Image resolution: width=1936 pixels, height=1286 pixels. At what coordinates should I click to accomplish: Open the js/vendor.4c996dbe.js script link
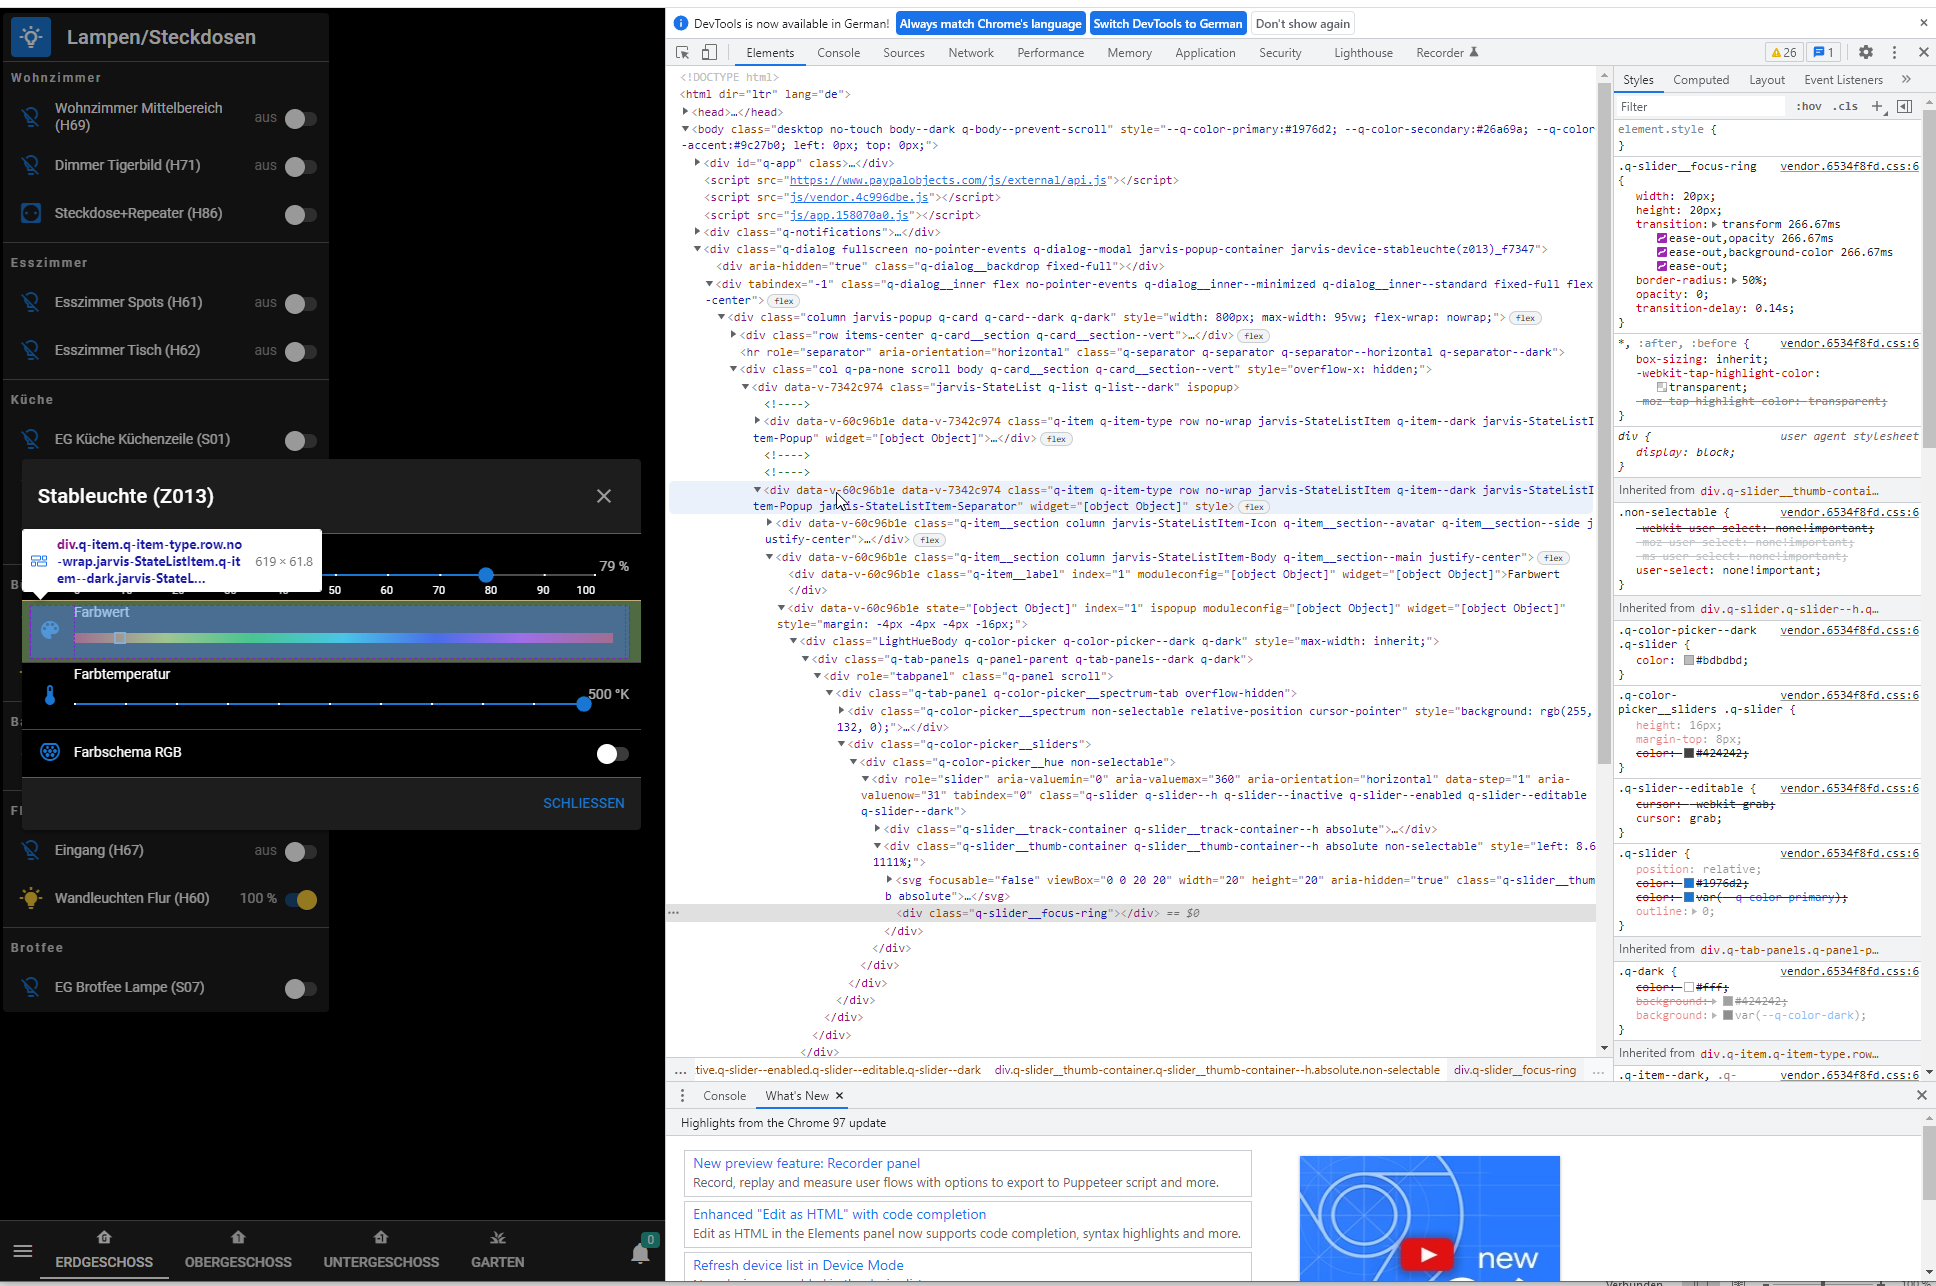(858, 197)
